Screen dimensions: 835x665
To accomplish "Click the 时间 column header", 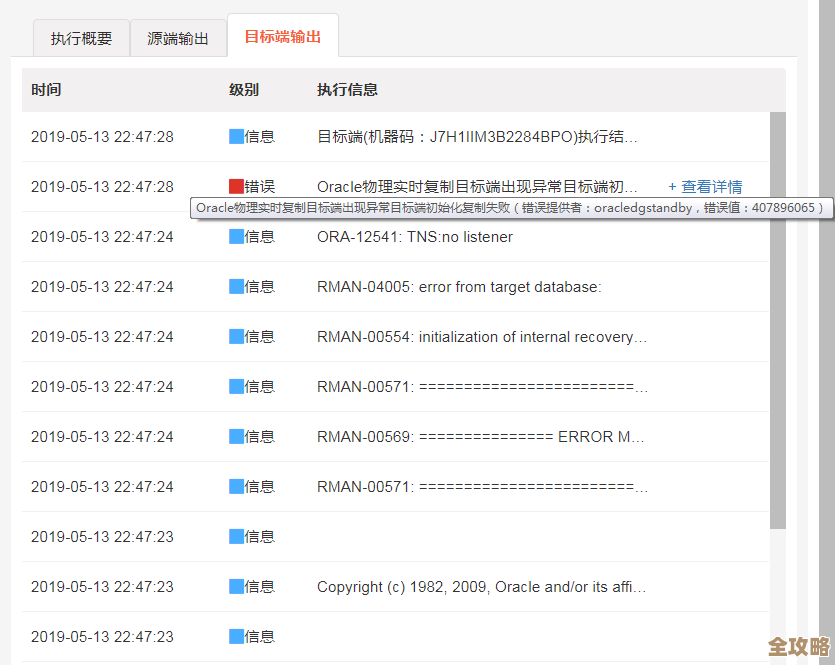I will click(x=45, y=89).
